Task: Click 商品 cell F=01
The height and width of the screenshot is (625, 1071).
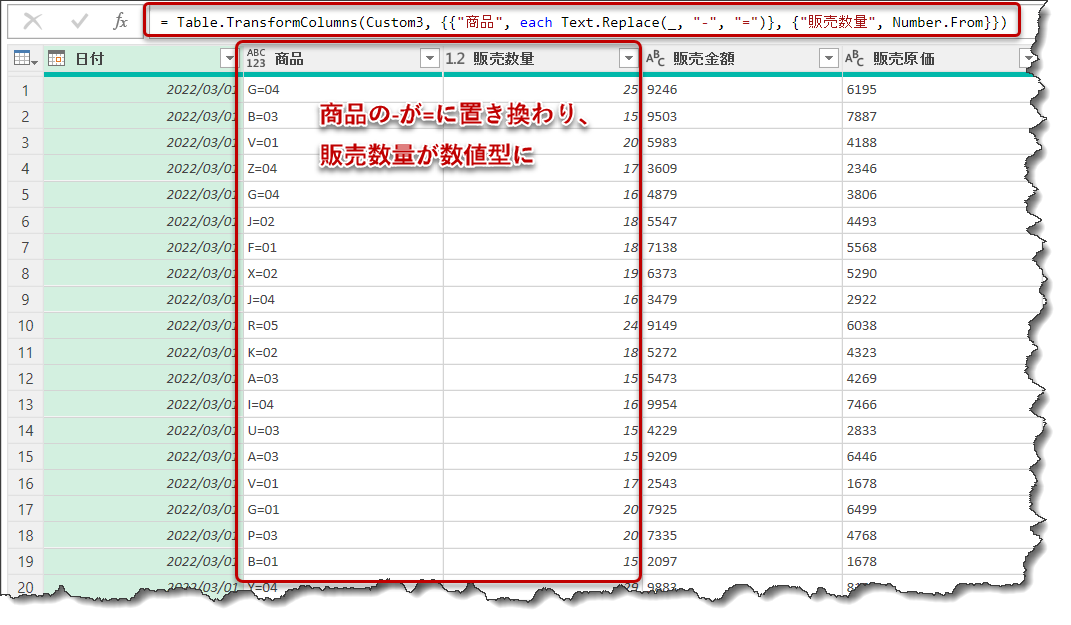Action: tap(343, 248)
